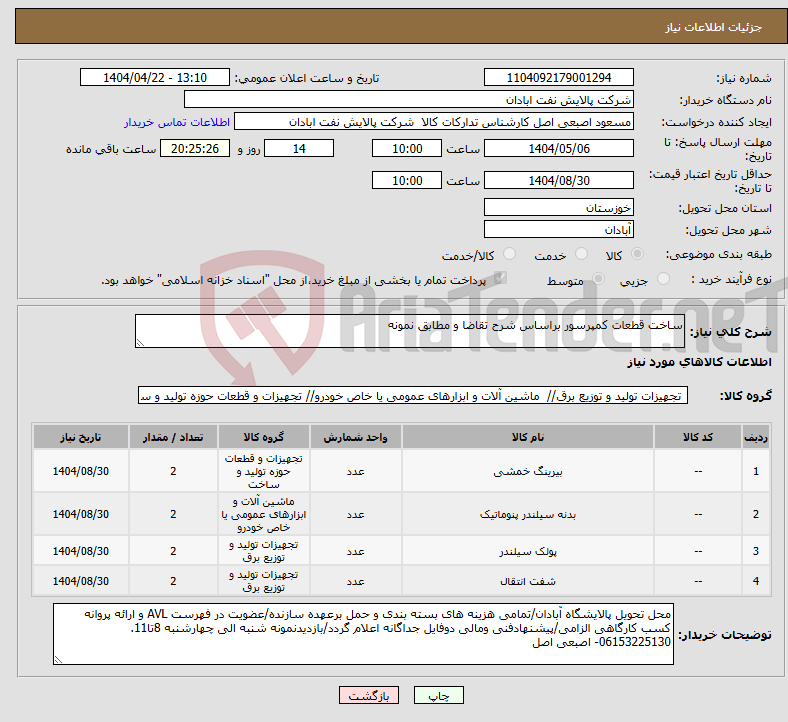
Task: Click the گروه کالا column header
Action: coord(264,437)
